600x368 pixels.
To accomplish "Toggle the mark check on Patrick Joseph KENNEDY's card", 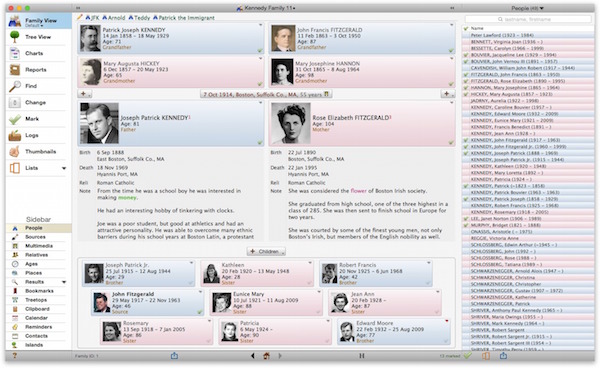I will click(x=260, y=50).
